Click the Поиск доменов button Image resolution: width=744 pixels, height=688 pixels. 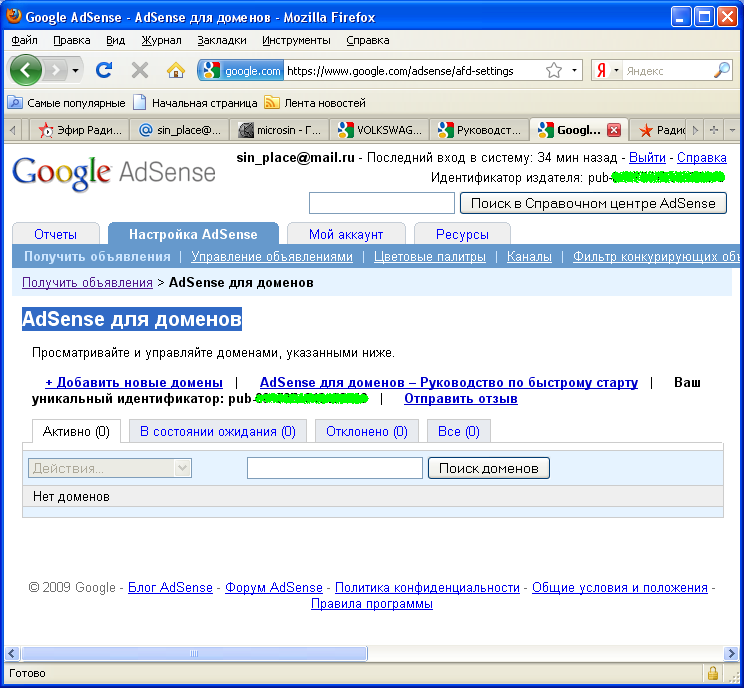click(489, 468)
